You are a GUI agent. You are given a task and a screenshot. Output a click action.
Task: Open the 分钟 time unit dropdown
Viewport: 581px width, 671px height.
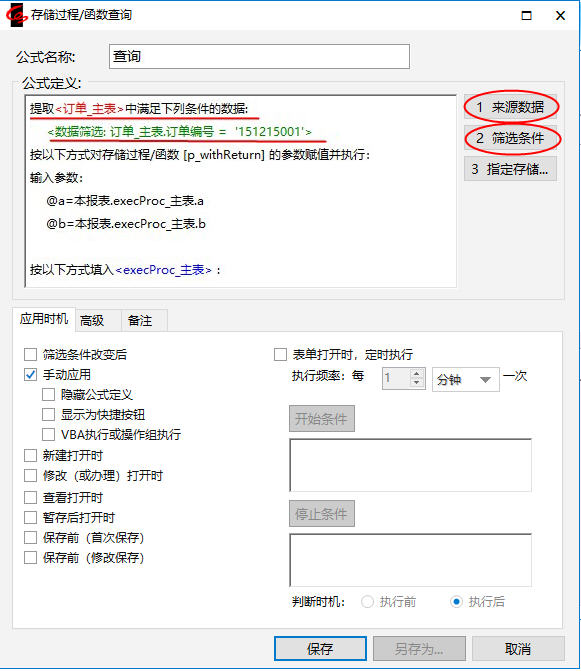(x=465, y=380)
